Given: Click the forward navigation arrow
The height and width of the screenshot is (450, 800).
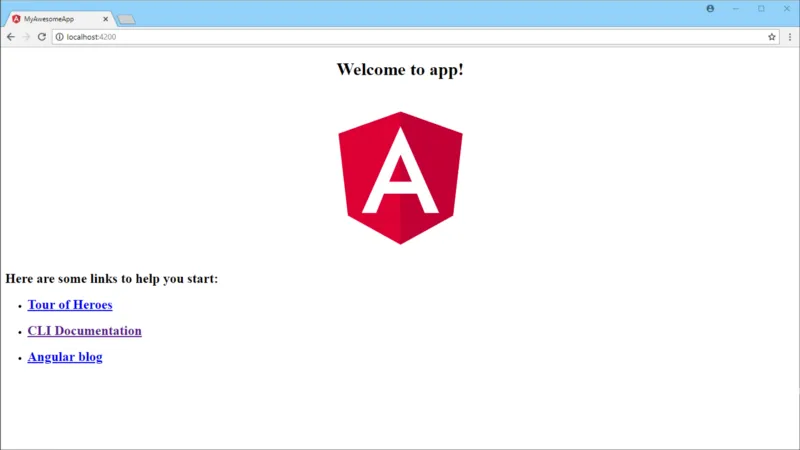Looking at the screenshot, I should pos(26,37).
